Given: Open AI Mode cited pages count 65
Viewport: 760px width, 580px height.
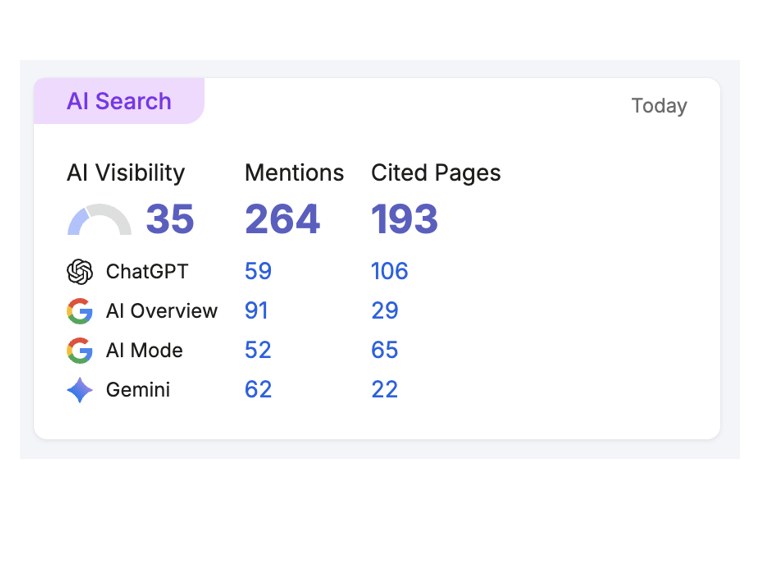Looking at the screenshot, I should click(385, 350).
